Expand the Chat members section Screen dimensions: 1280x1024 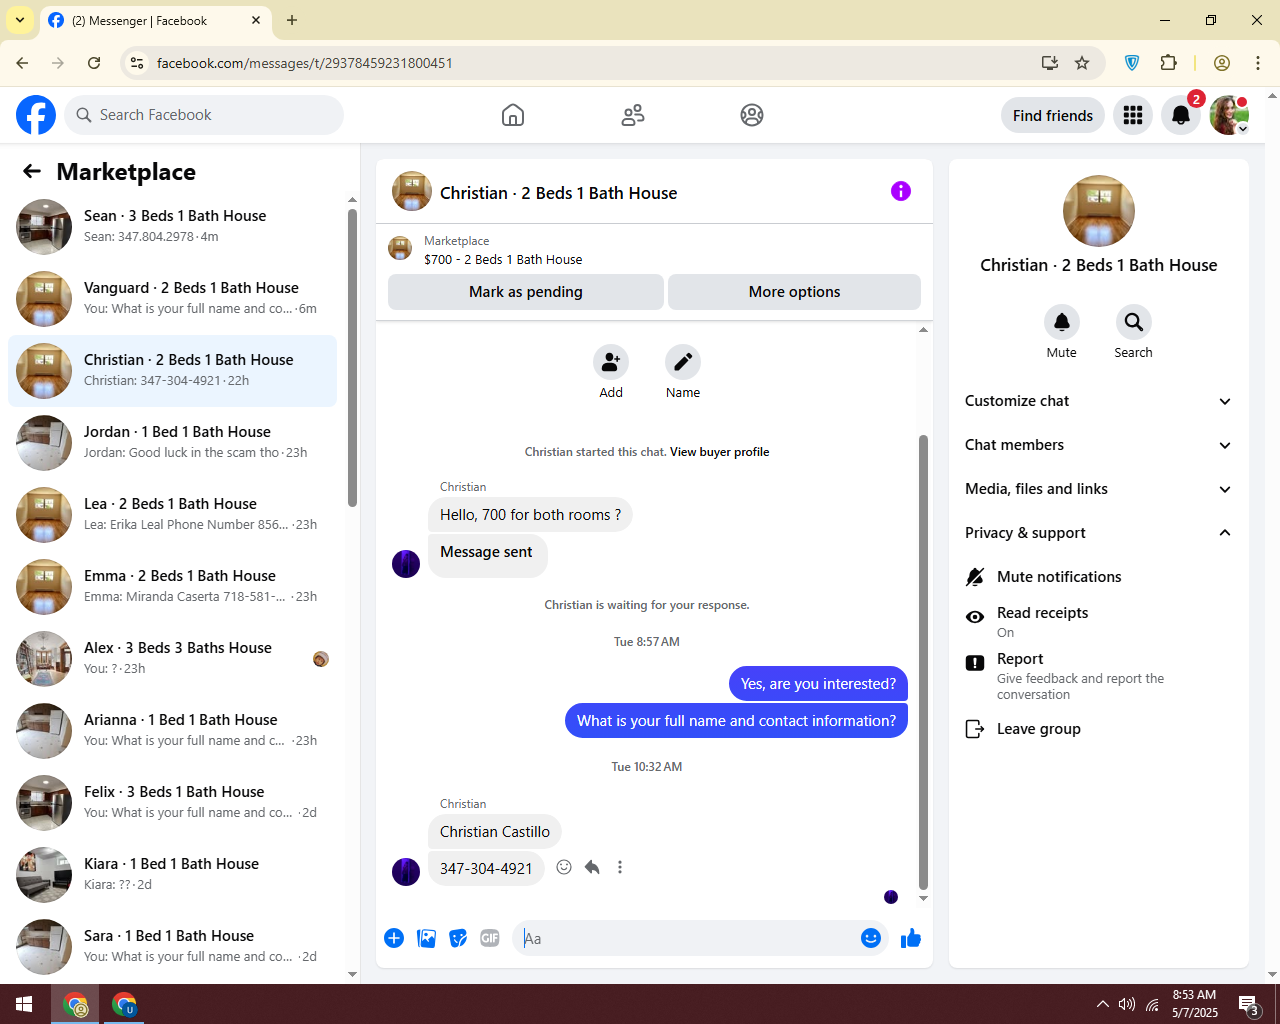click(1099, 445)
